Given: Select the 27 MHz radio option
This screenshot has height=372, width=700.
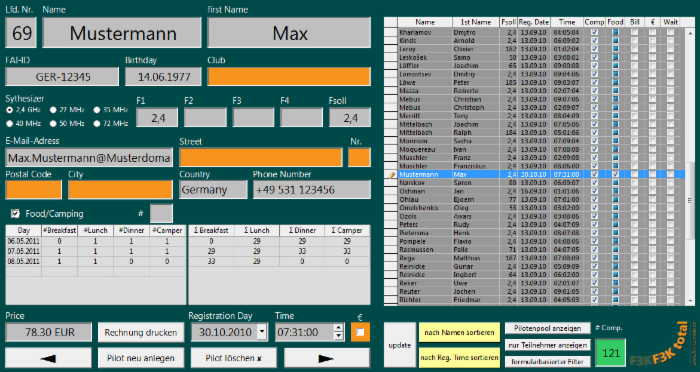Looking at the screenshot, I should (53, 110).
